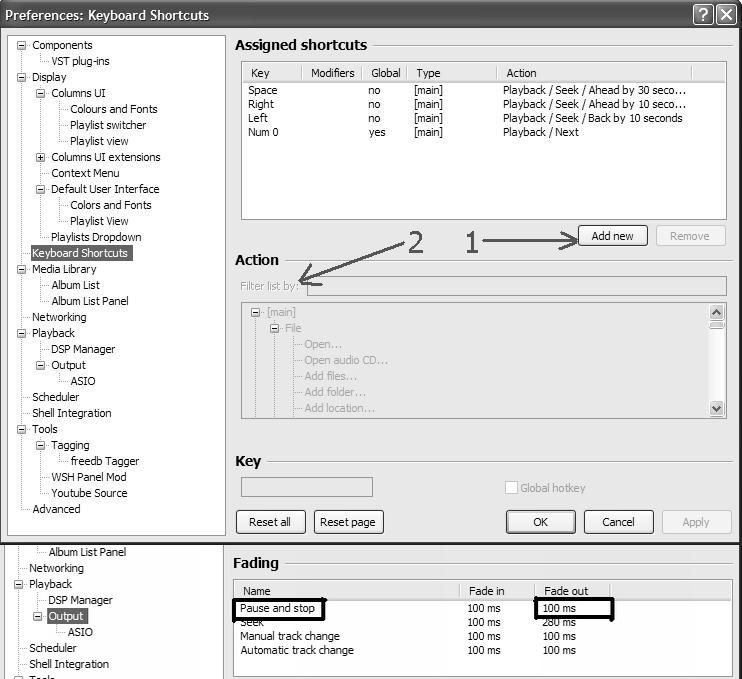Viewport: 742px width, 679px height.
Task: Collapse the Tagging tree node
Action: tap(41, 445)
